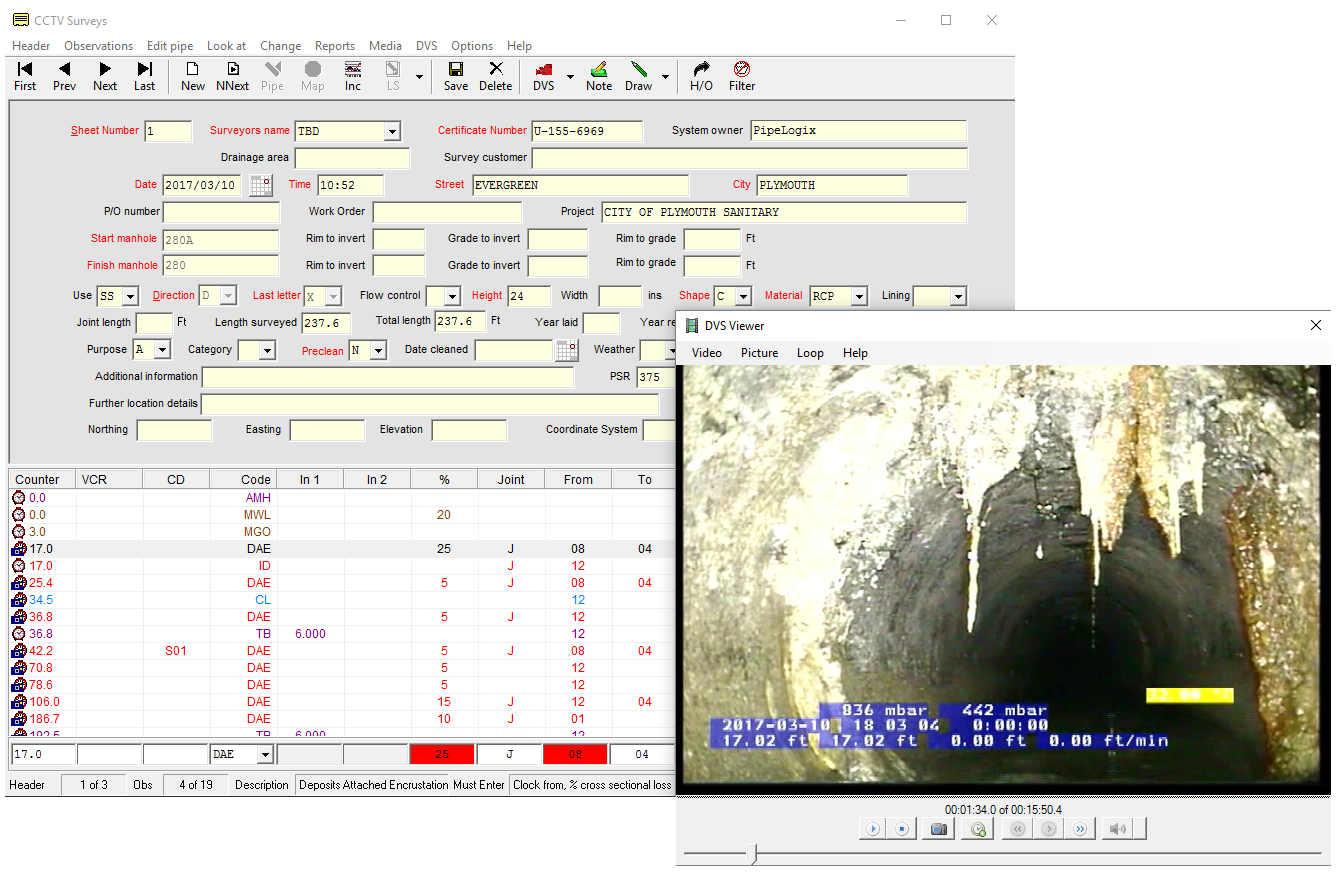
Task: Click the Sheet Number field
Action: coord(168,131)
